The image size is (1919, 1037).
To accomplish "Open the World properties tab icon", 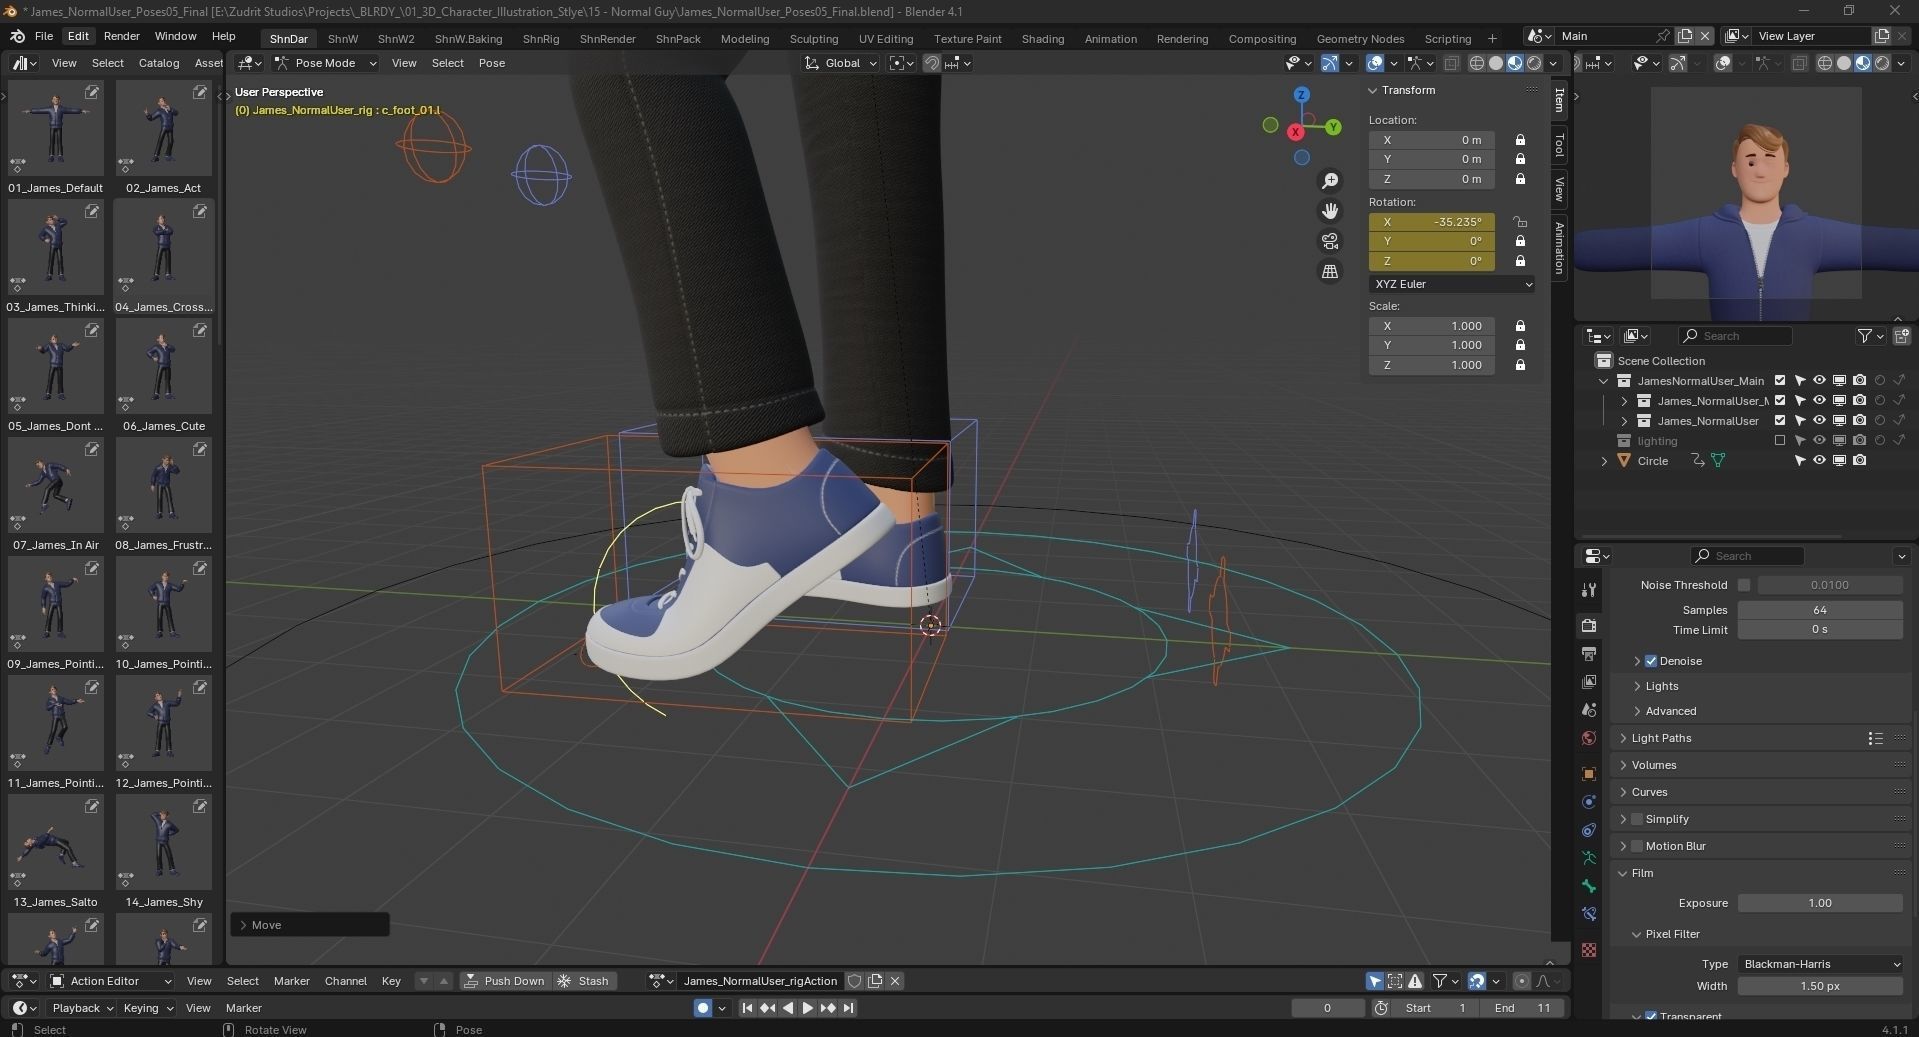I will point(1589,738).
